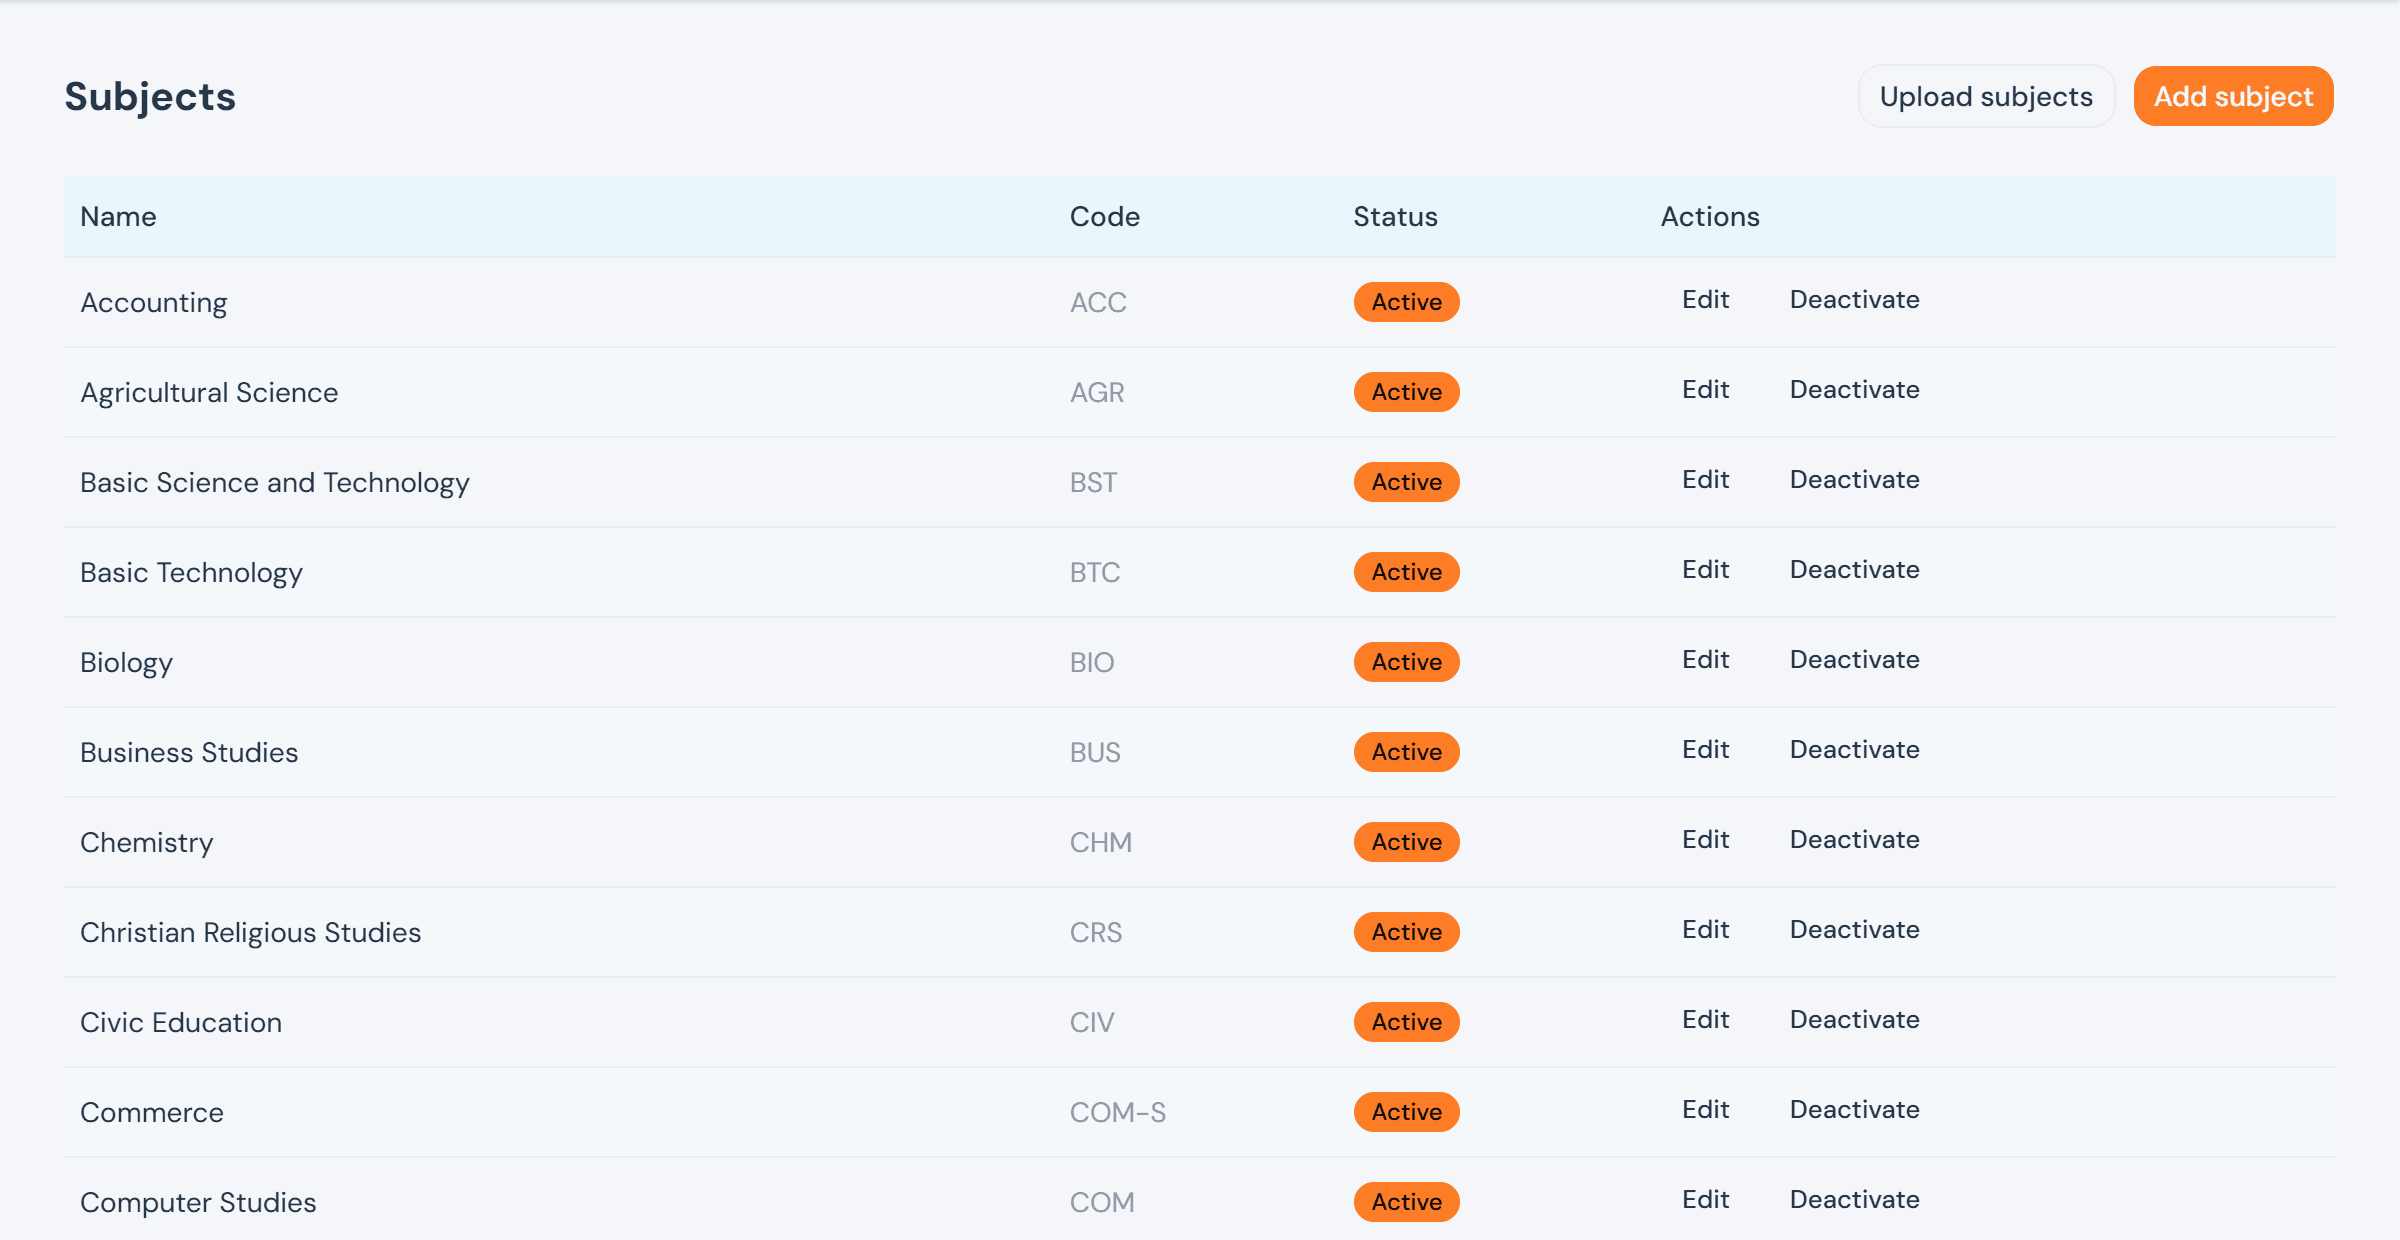Click the Computer Studies name cell
This screenshot has height=1240, width=2400.
point(198,1203)
